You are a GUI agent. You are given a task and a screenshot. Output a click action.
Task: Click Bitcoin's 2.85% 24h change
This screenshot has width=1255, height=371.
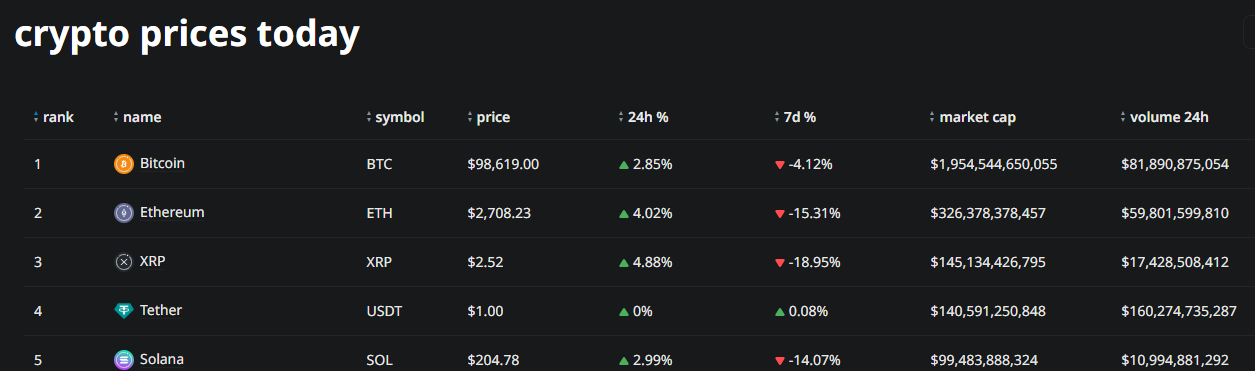click(645, 164)
